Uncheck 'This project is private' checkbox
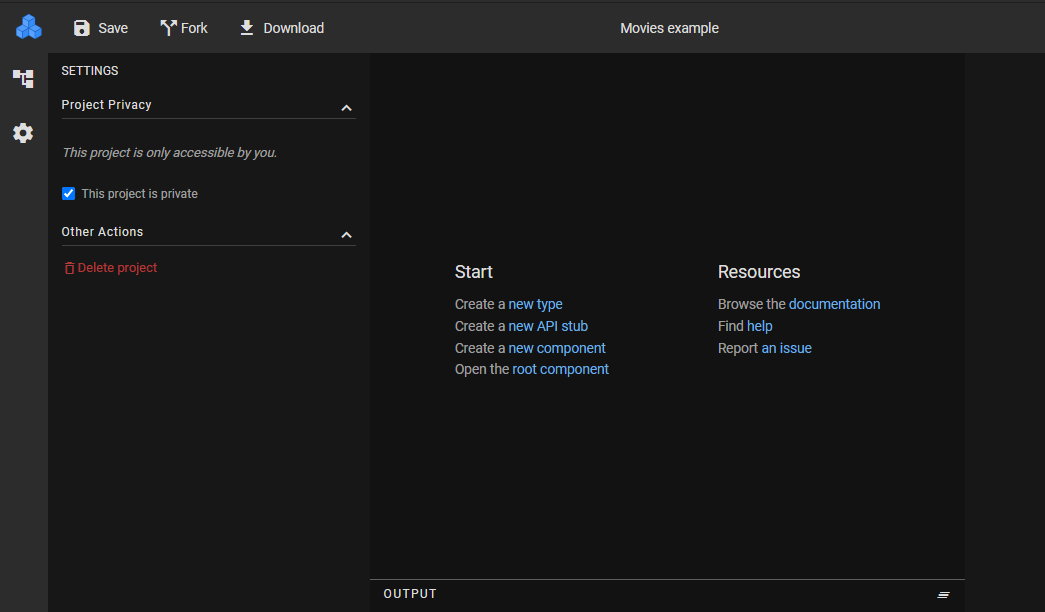 69,193
